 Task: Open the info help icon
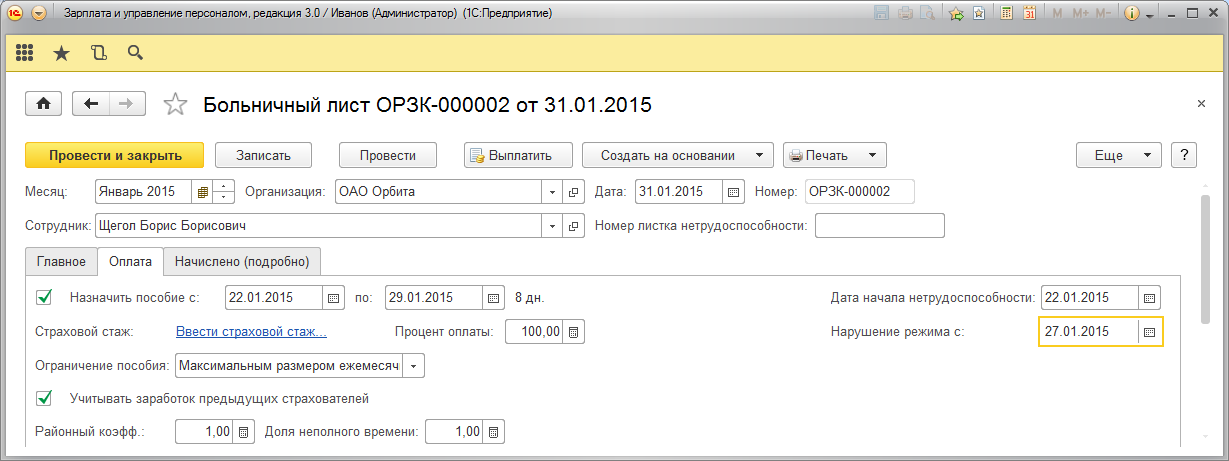click(x=1132, y=14)
